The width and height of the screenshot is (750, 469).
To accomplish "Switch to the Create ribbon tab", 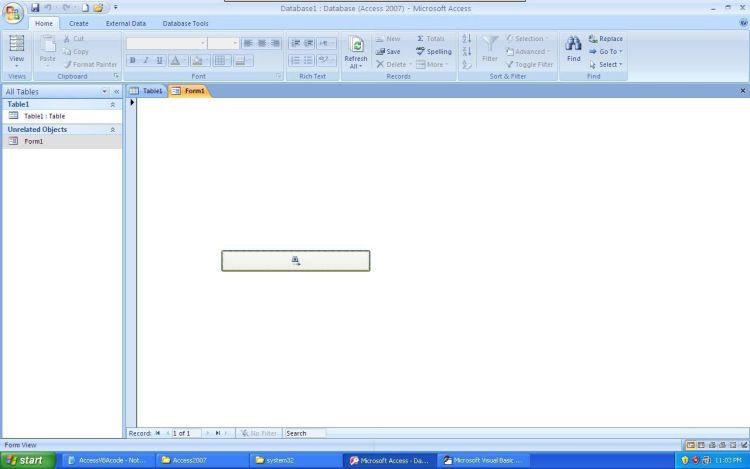I will tap(78, 23).
